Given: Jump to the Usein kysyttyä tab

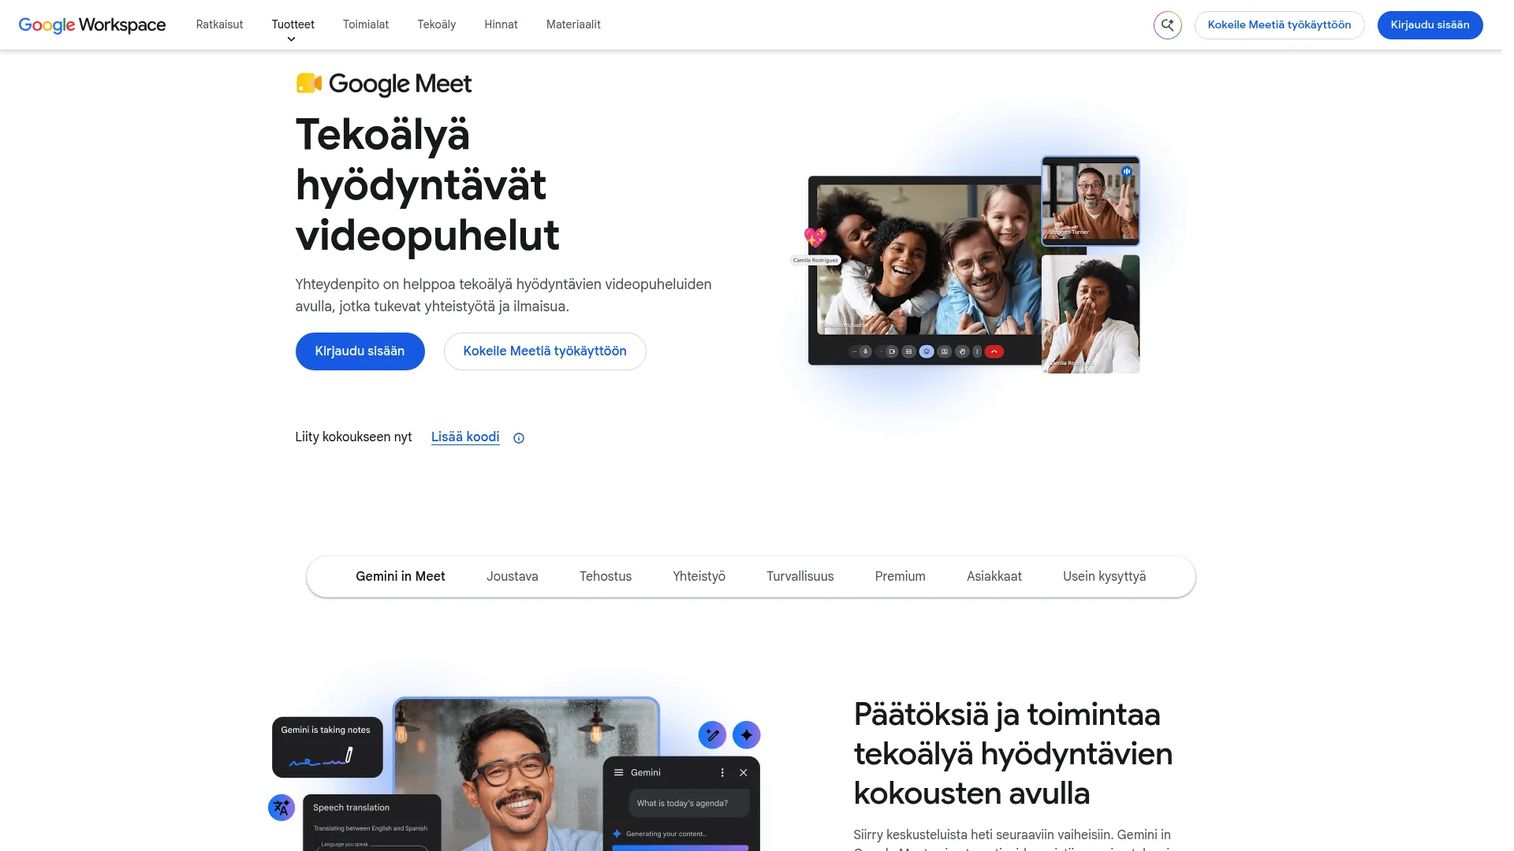Looking at the screenshot, I should click(x=1104, y=576).
